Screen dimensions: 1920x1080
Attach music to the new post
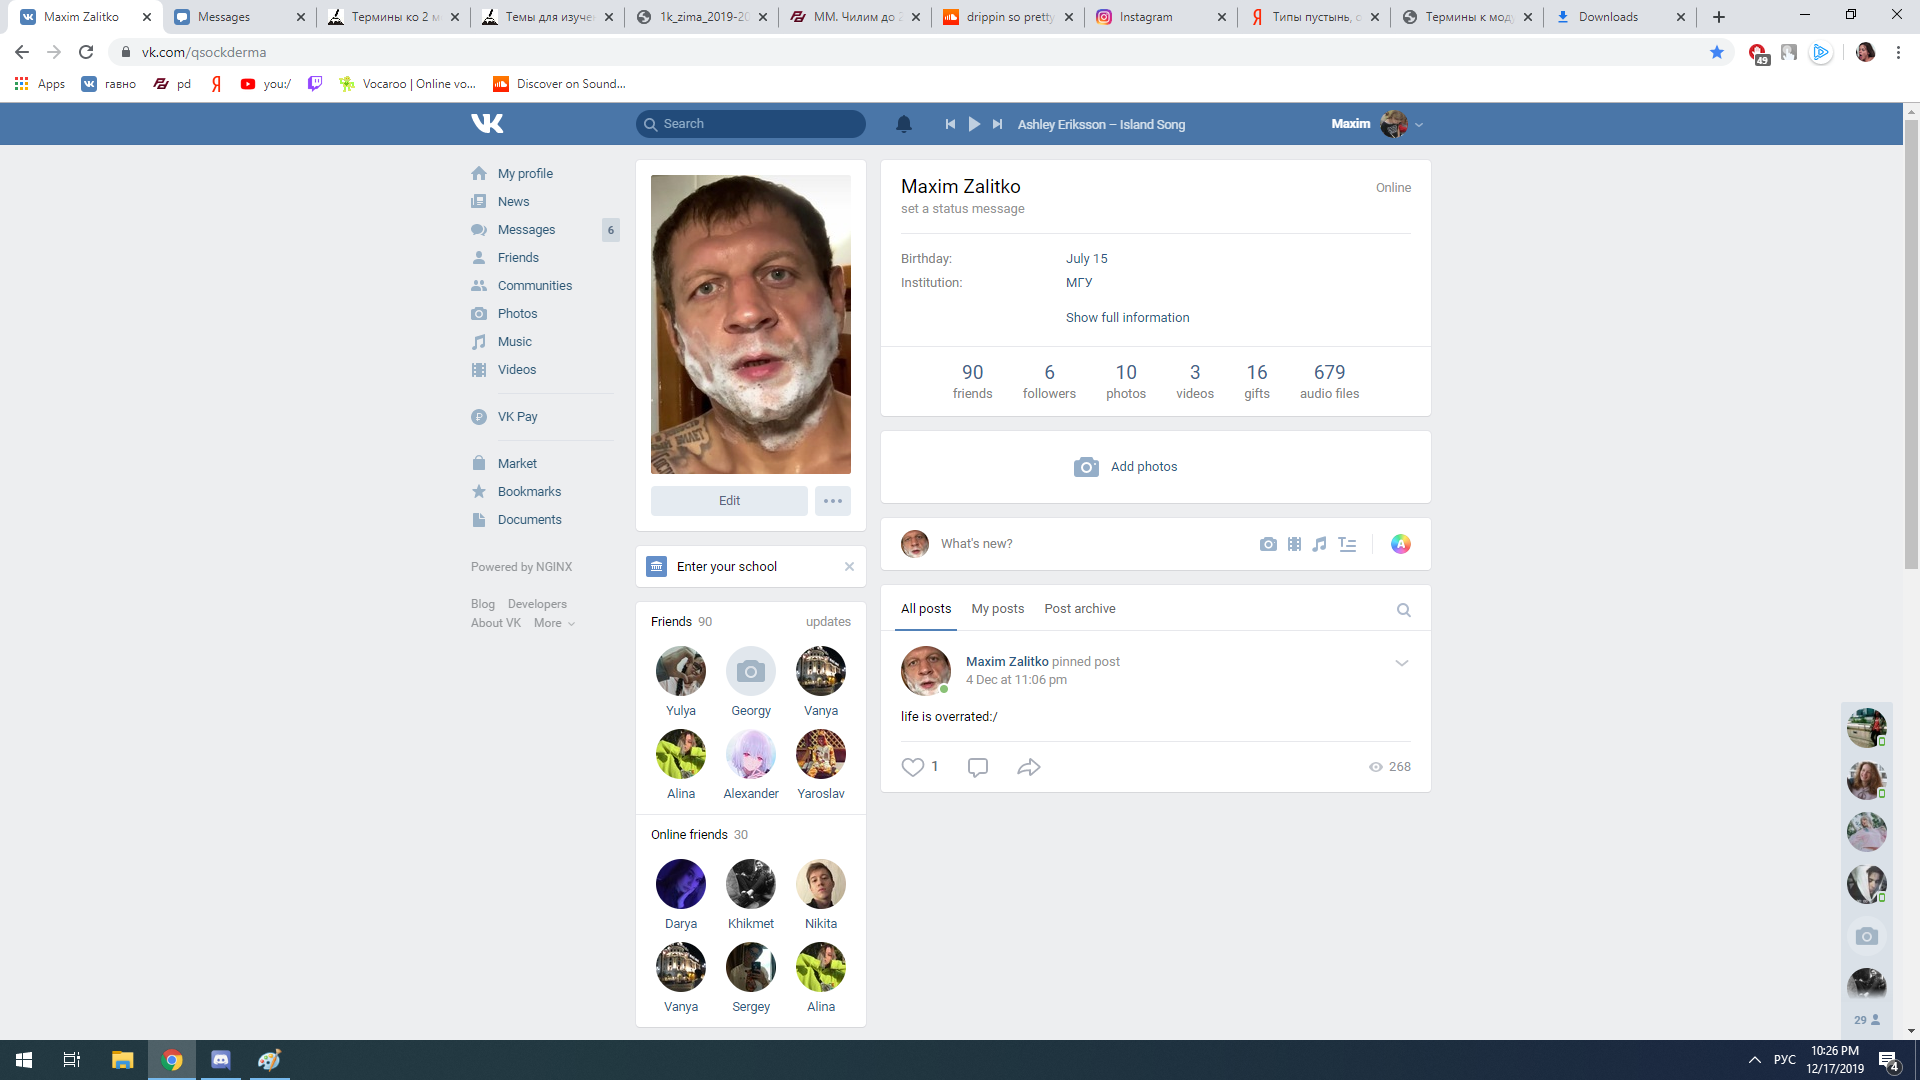click(x=1320, y=544)
